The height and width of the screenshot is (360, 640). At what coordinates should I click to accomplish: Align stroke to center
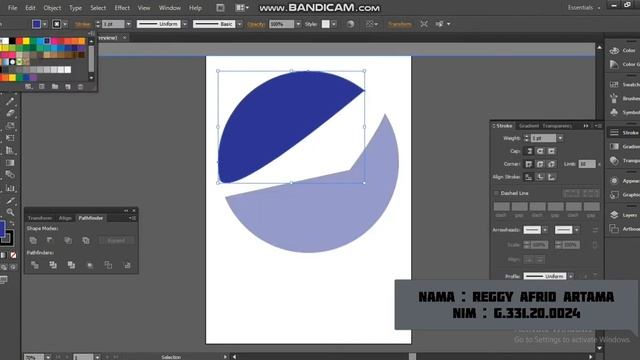tap(529, 177)
